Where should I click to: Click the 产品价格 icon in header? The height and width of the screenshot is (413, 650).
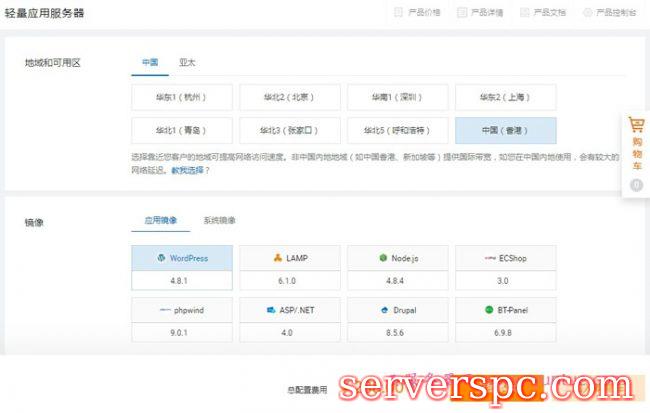tap(399, 13)
